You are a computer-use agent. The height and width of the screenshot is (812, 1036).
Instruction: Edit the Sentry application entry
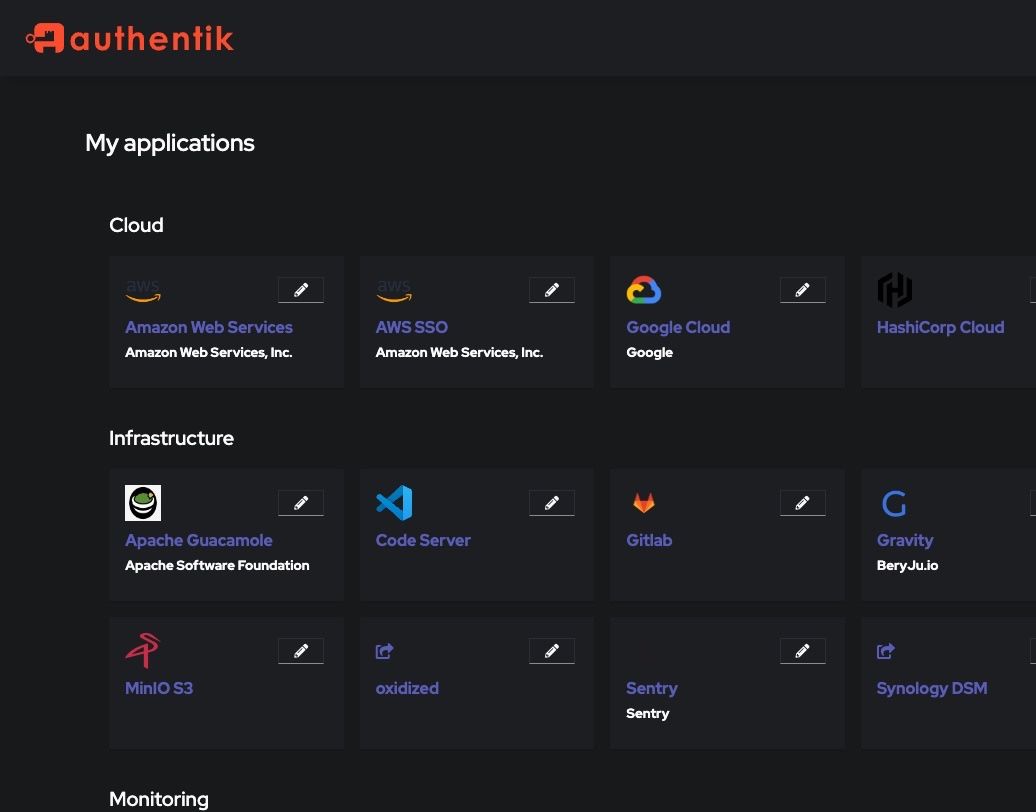(x=802, y=651)
